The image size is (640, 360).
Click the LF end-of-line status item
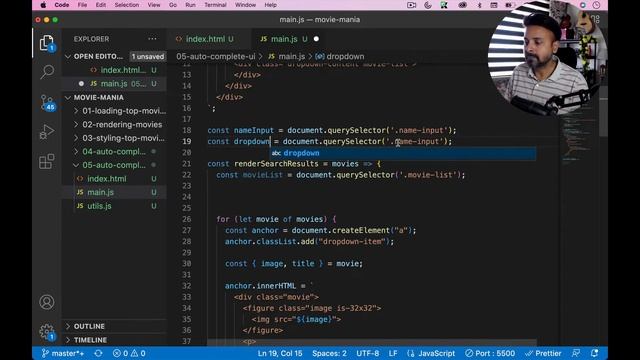click(x=393, y=353)
